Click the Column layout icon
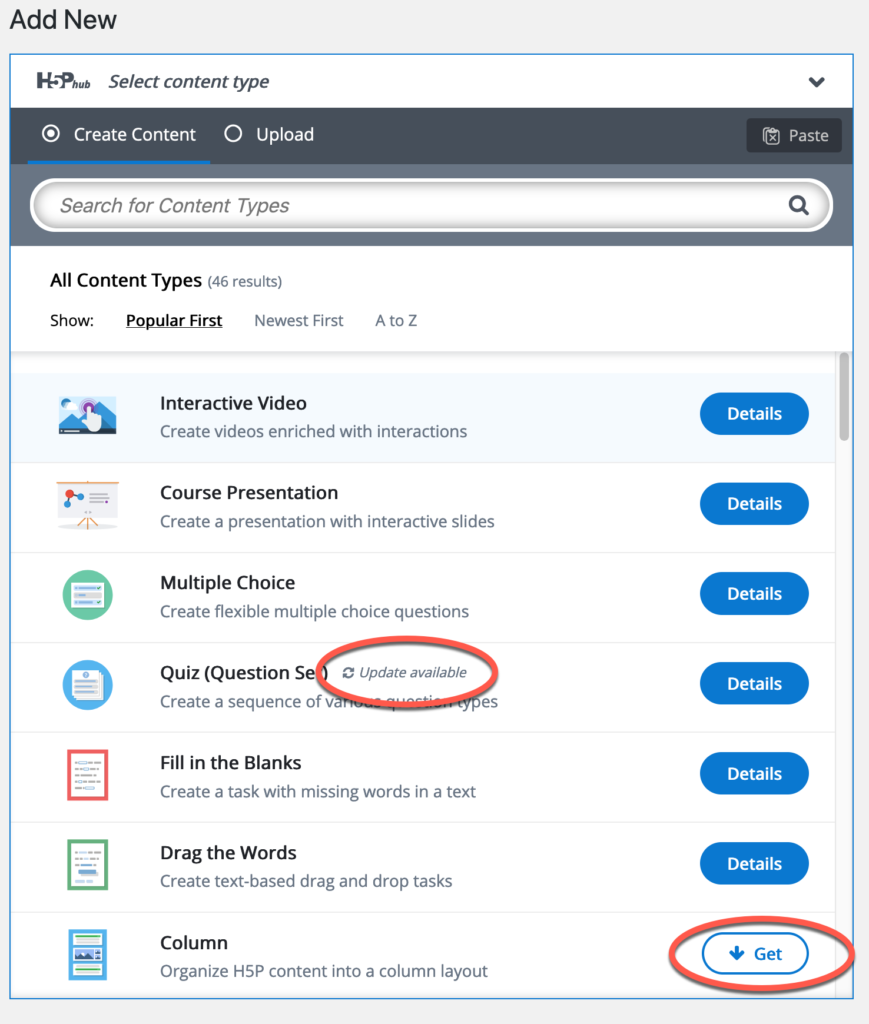 tap(87, 955)
